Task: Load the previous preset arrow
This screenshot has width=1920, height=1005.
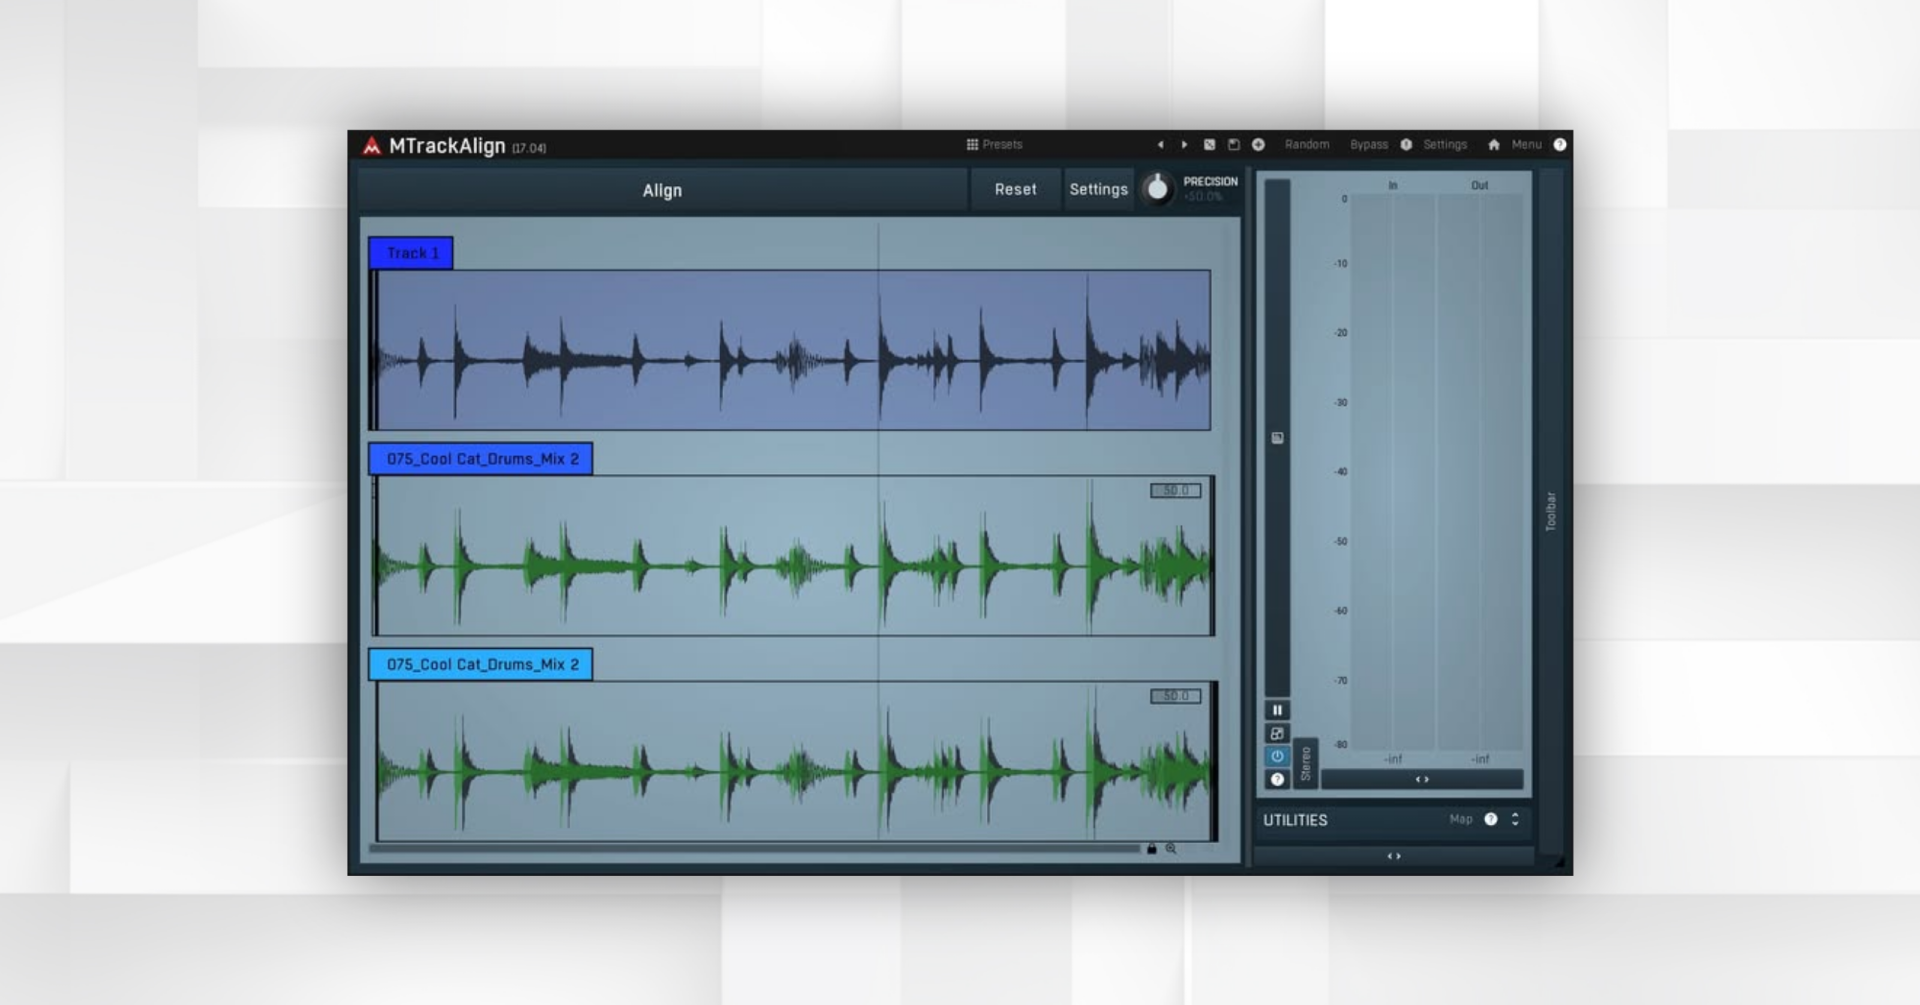Action: coord(1160,145)
